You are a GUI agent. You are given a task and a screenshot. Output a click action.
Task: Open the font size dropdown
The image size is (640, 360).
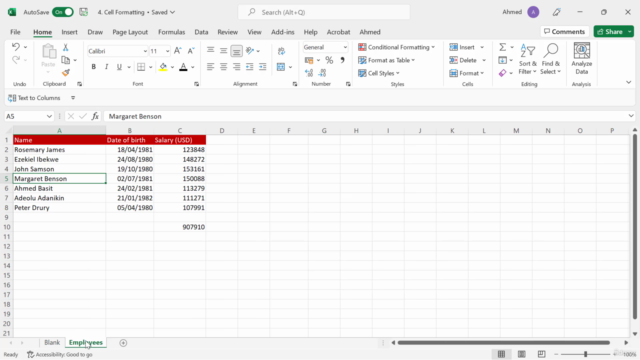[167, 51]
